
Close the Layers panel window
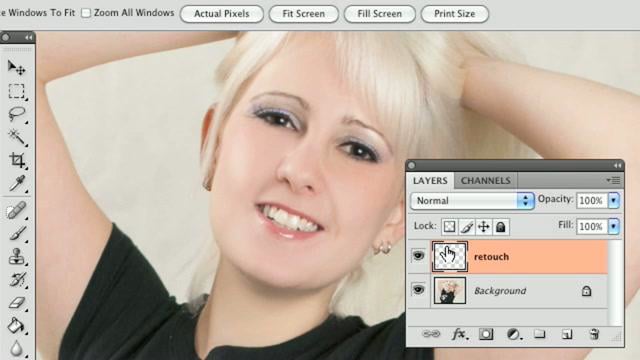tap(411, 165)
